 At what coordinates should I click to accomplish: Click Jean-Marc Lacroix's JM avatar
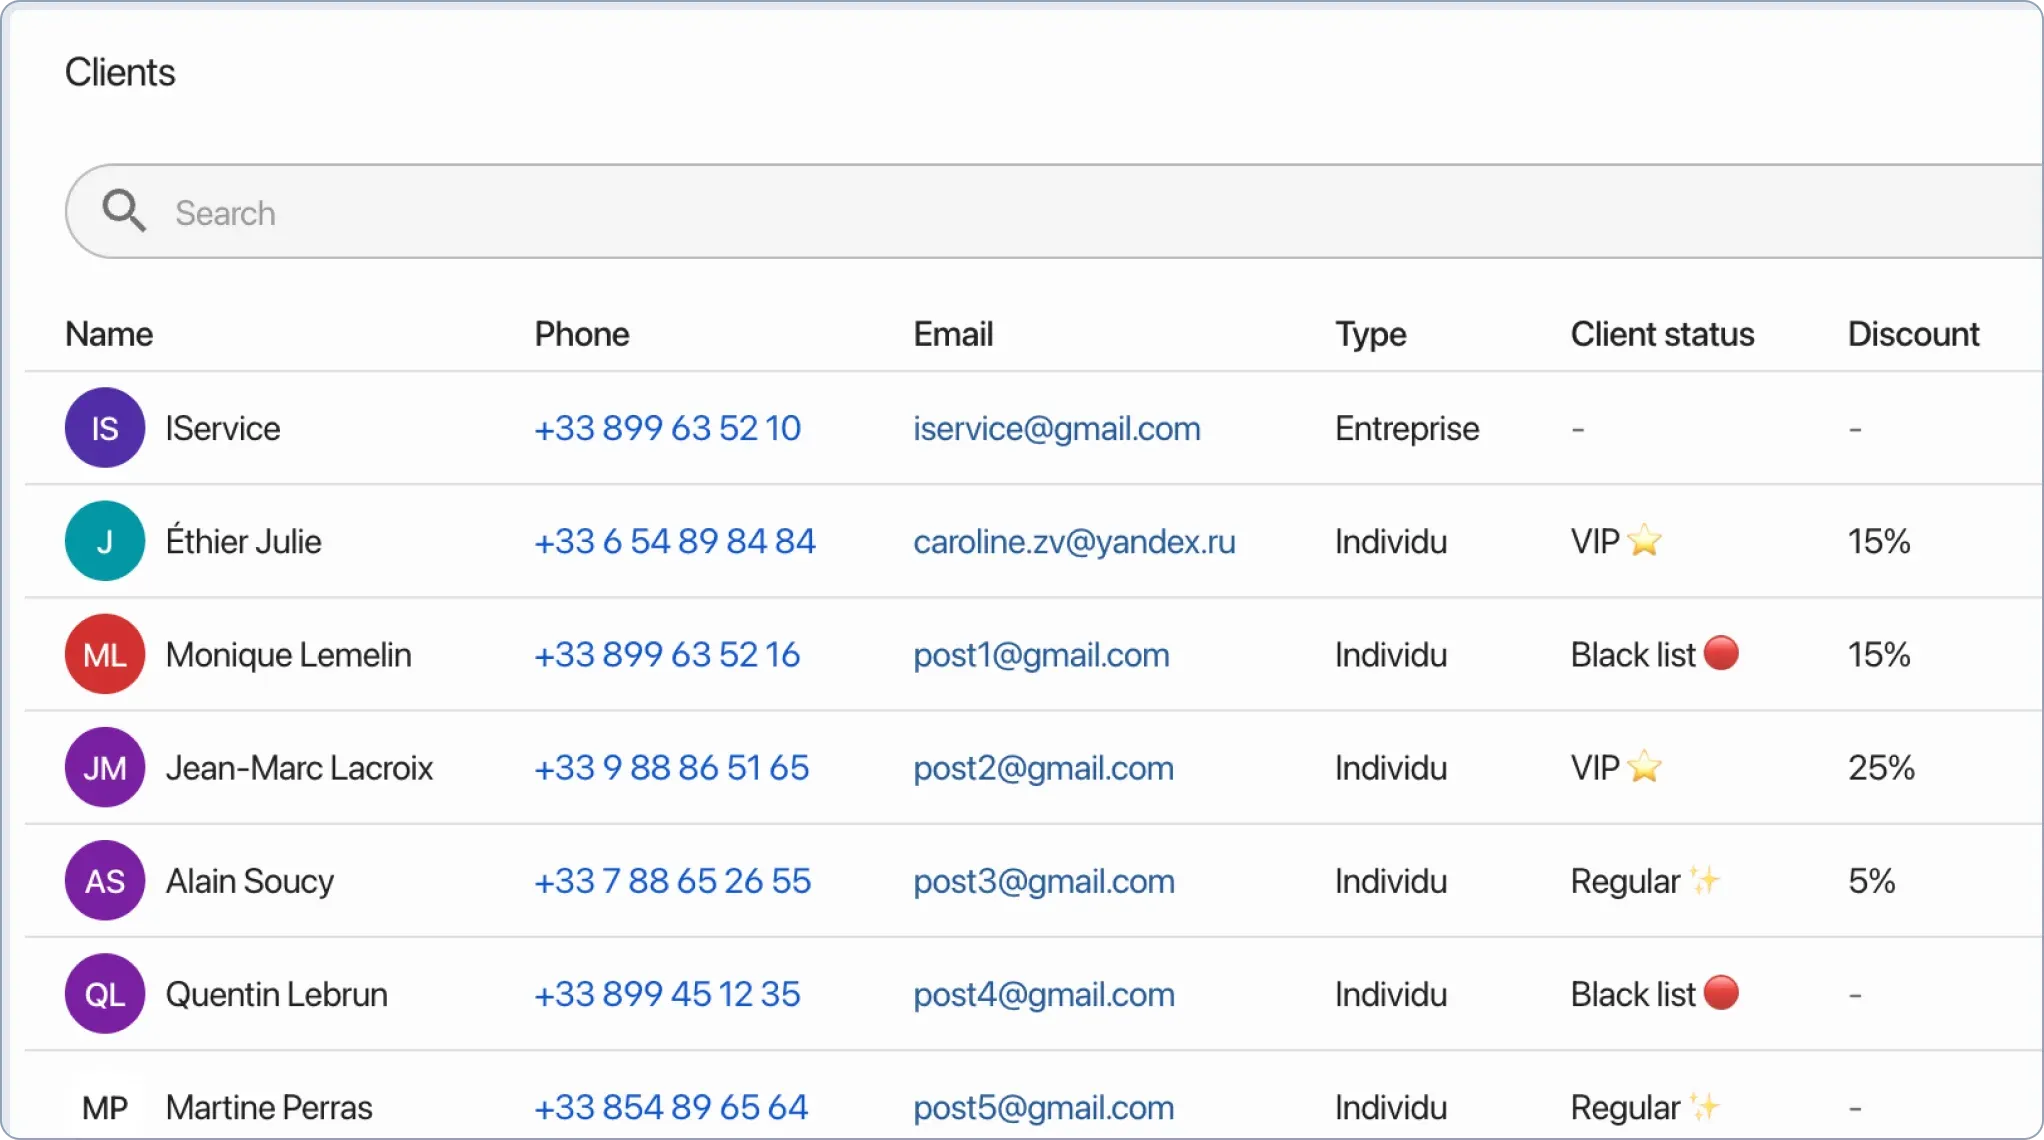[x=104, y=767]
